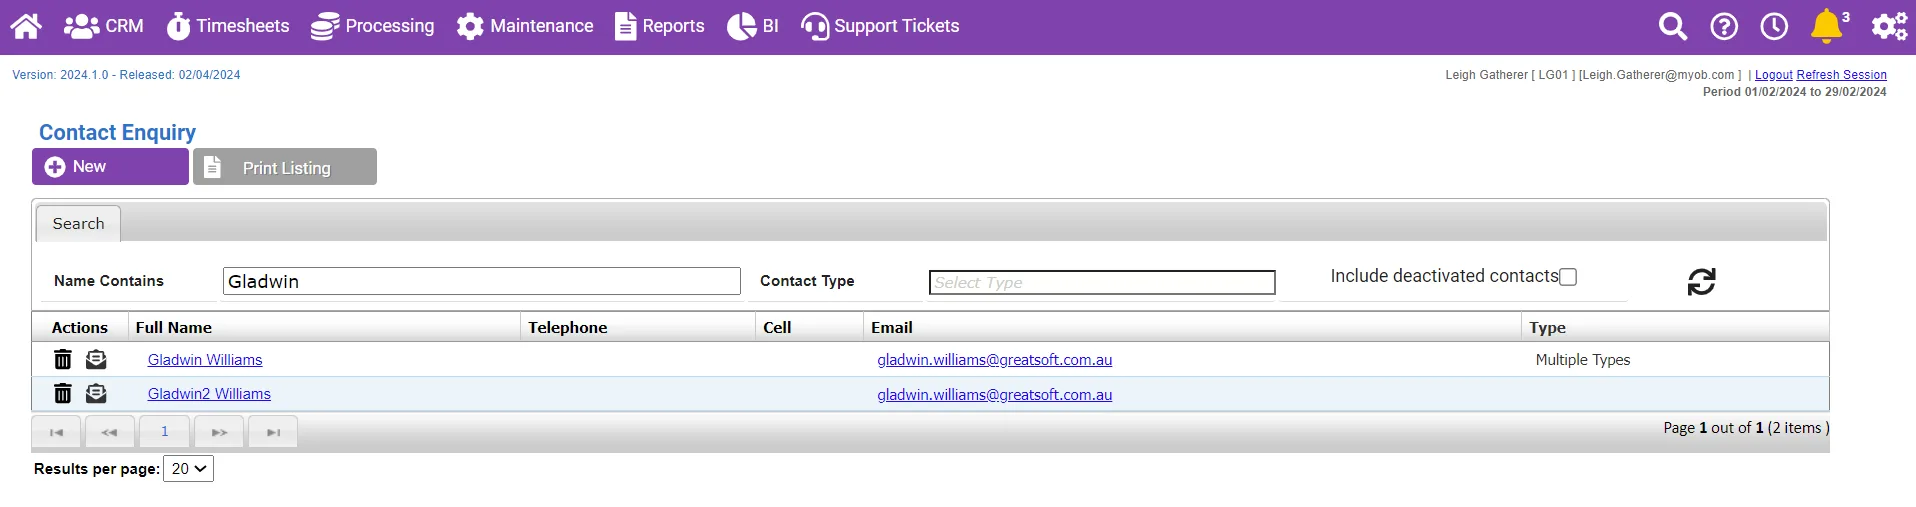Open the help question mark icon
The image size is (1916, 507).
pyautogui.click(x=1724, y=26)
